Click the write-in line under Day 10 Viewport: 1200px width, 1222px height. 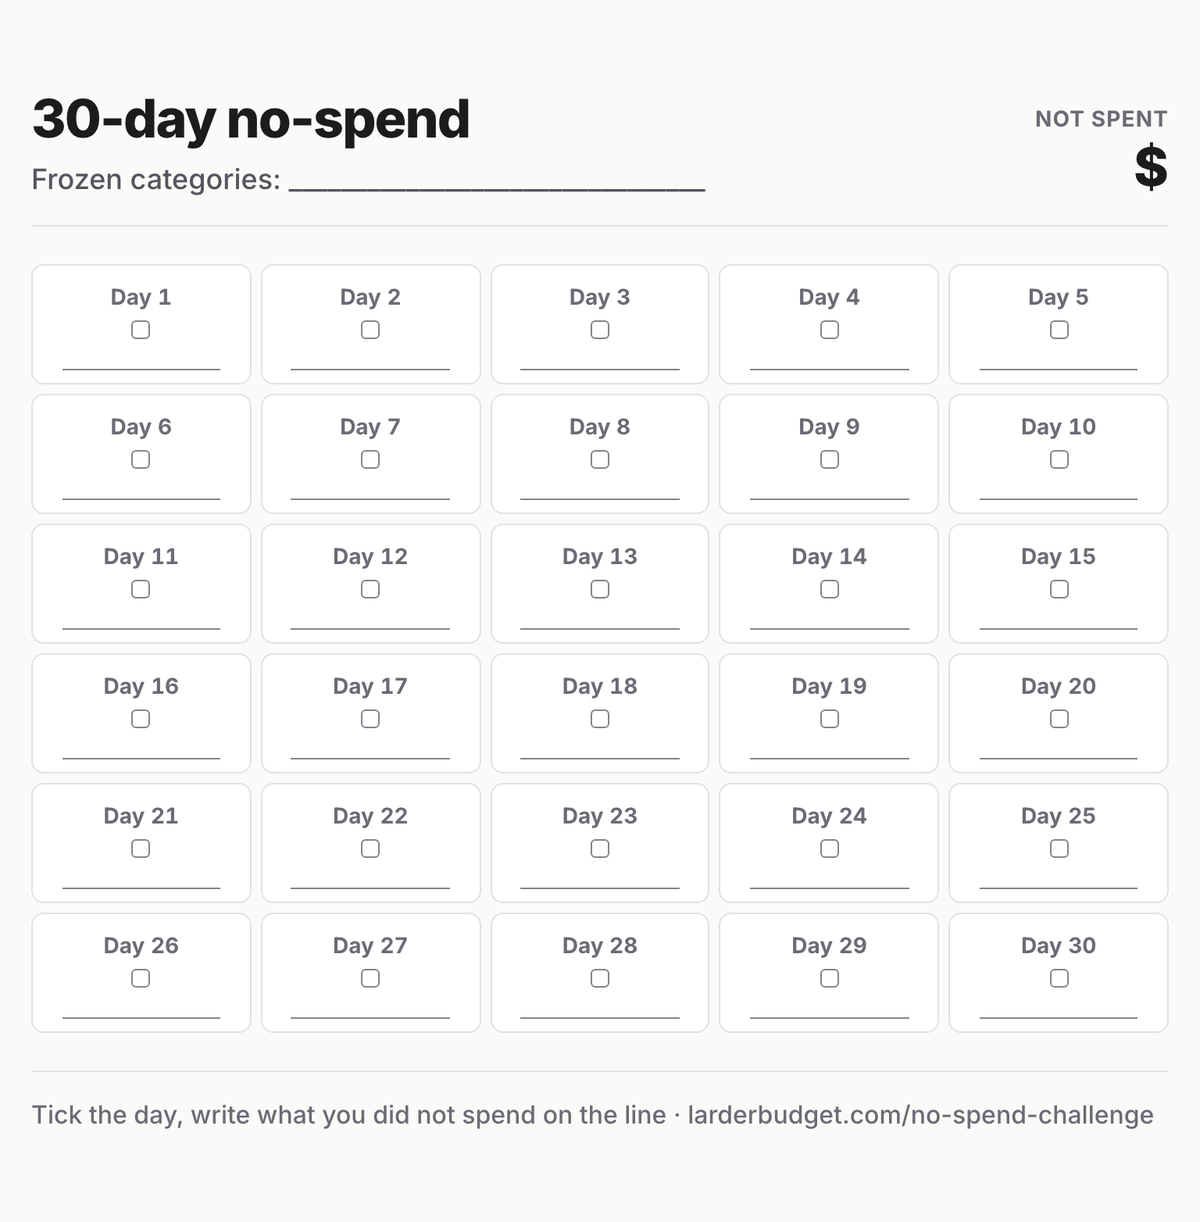(x=1059, y=499)
